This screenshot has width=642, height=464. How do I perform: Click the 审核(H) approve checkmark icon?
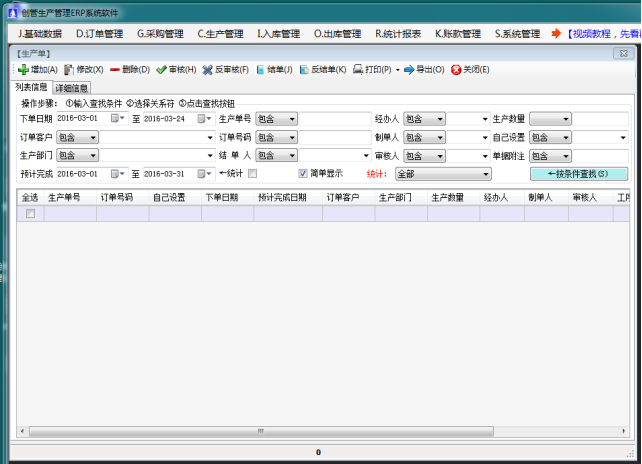[x=161, y=70]
